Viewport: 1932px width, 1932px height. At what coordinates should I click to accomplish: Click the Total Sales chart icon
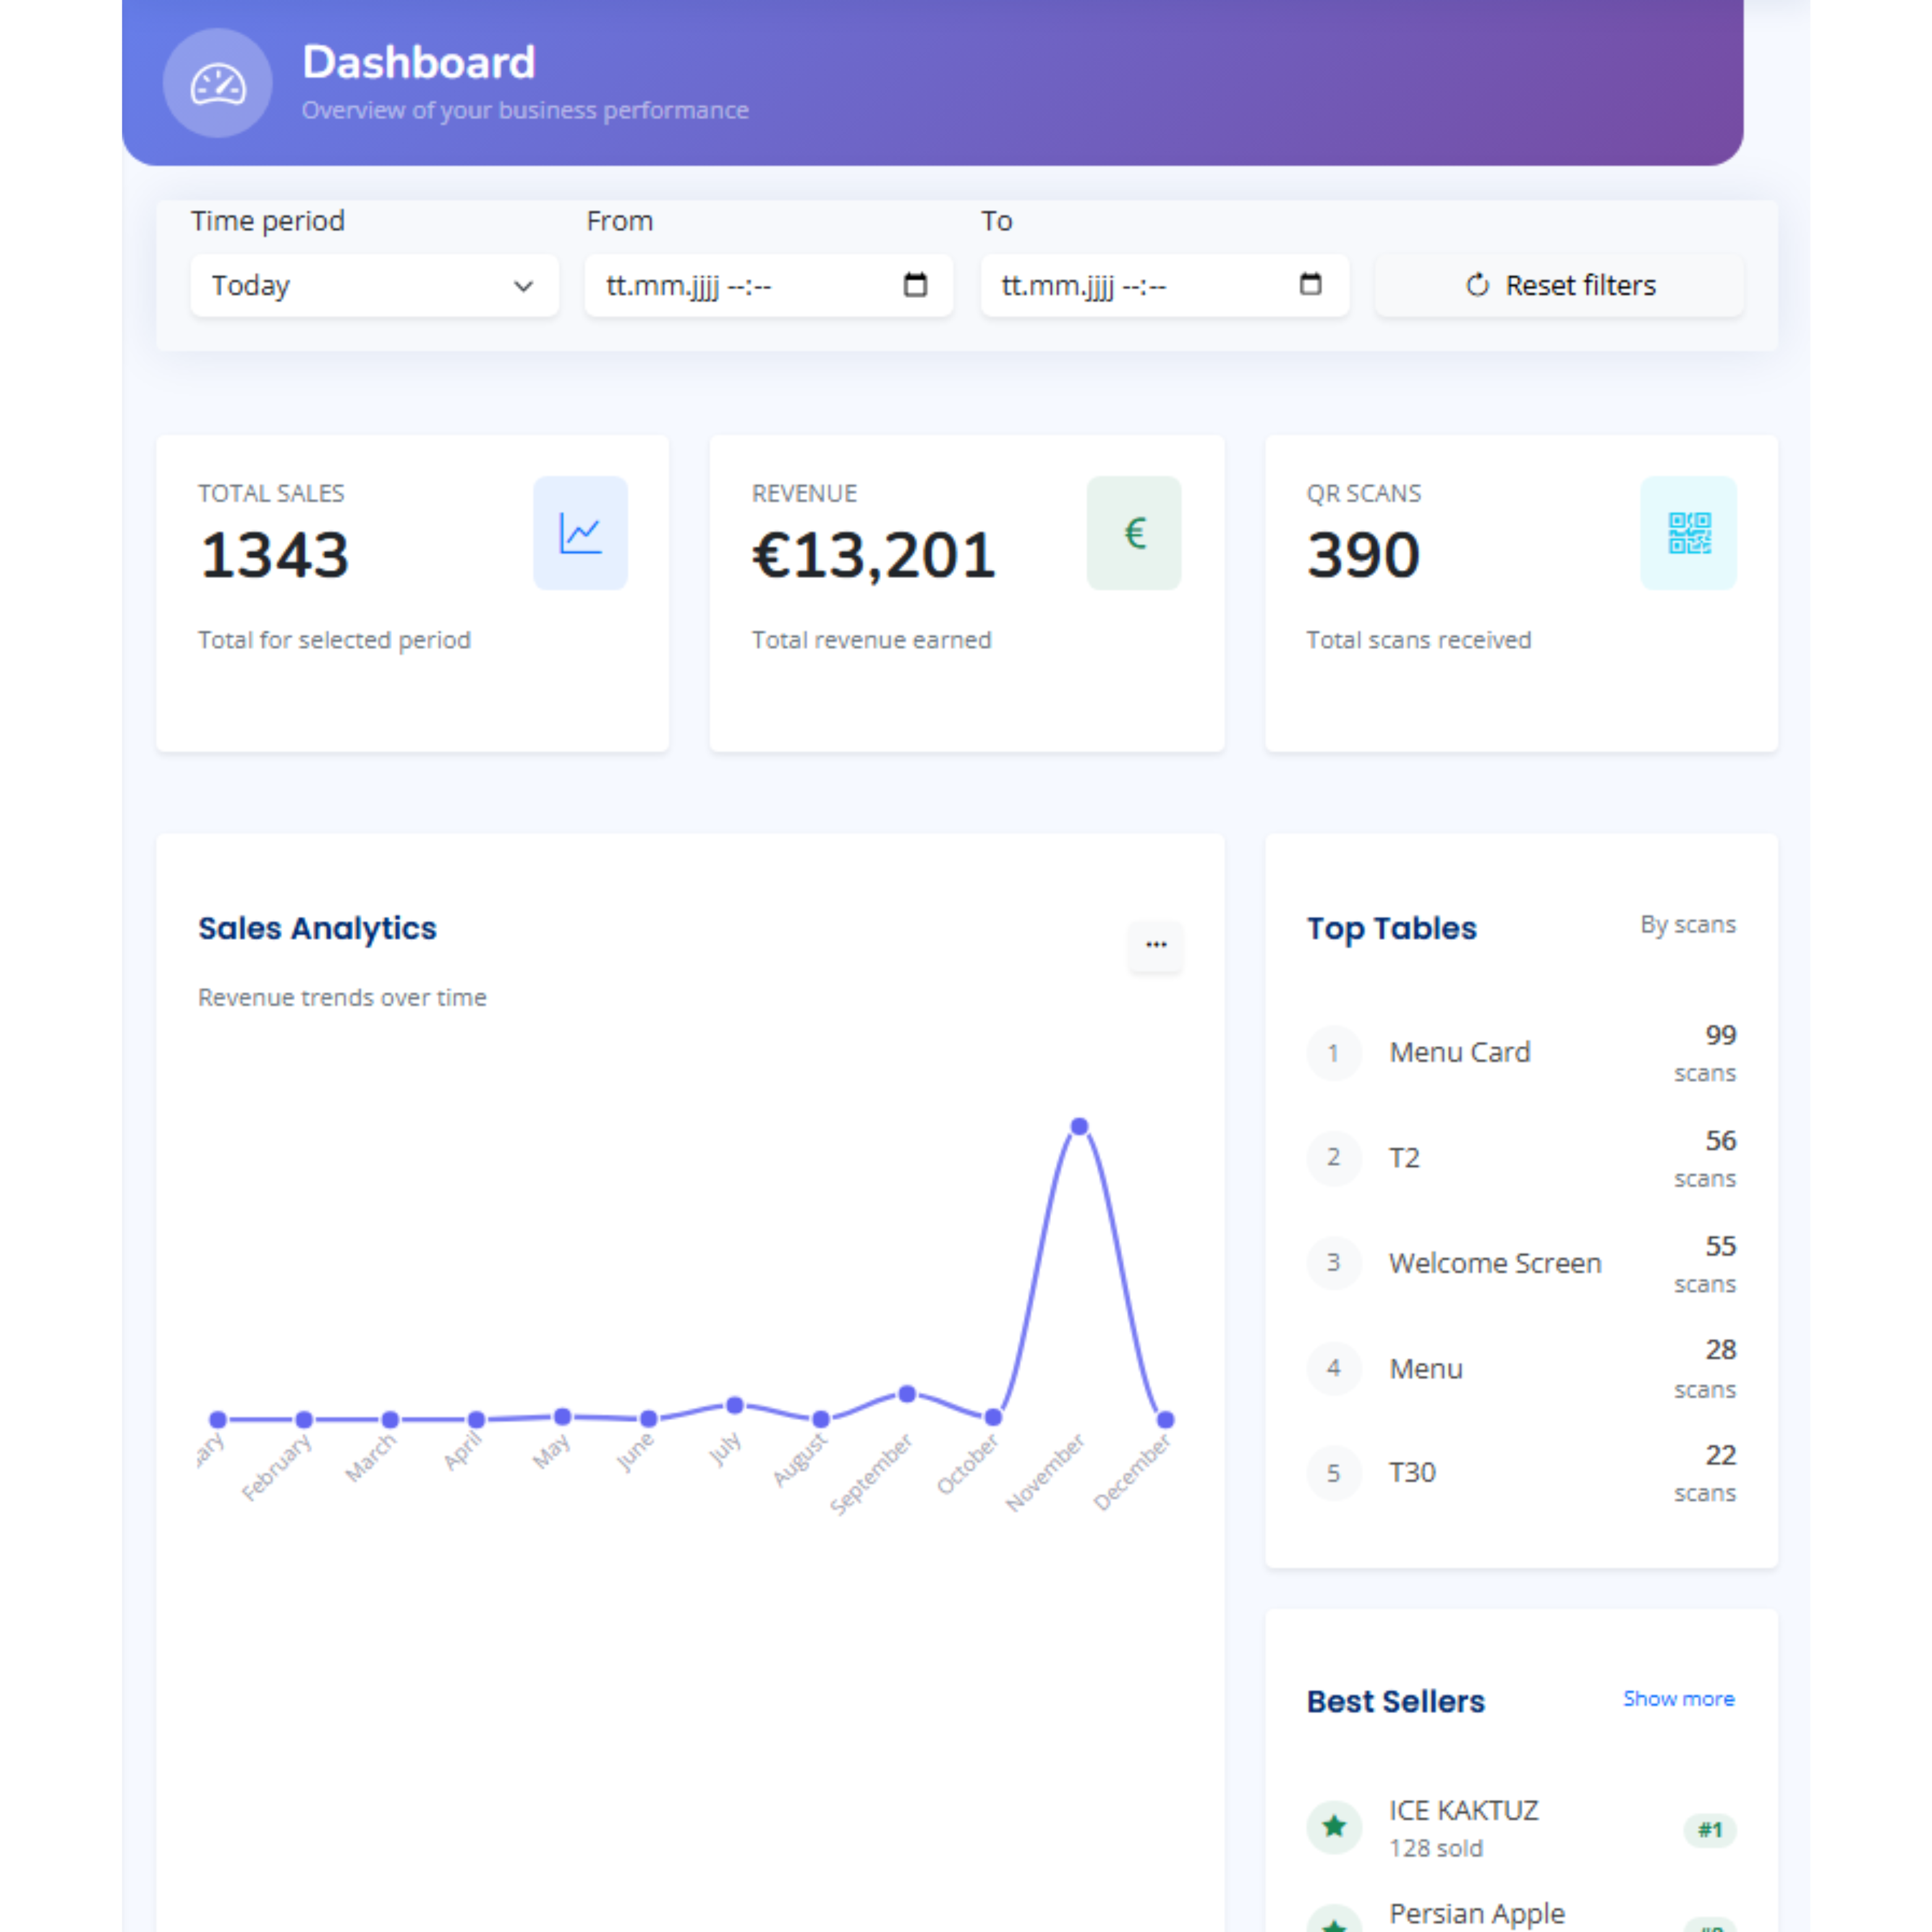580,532
